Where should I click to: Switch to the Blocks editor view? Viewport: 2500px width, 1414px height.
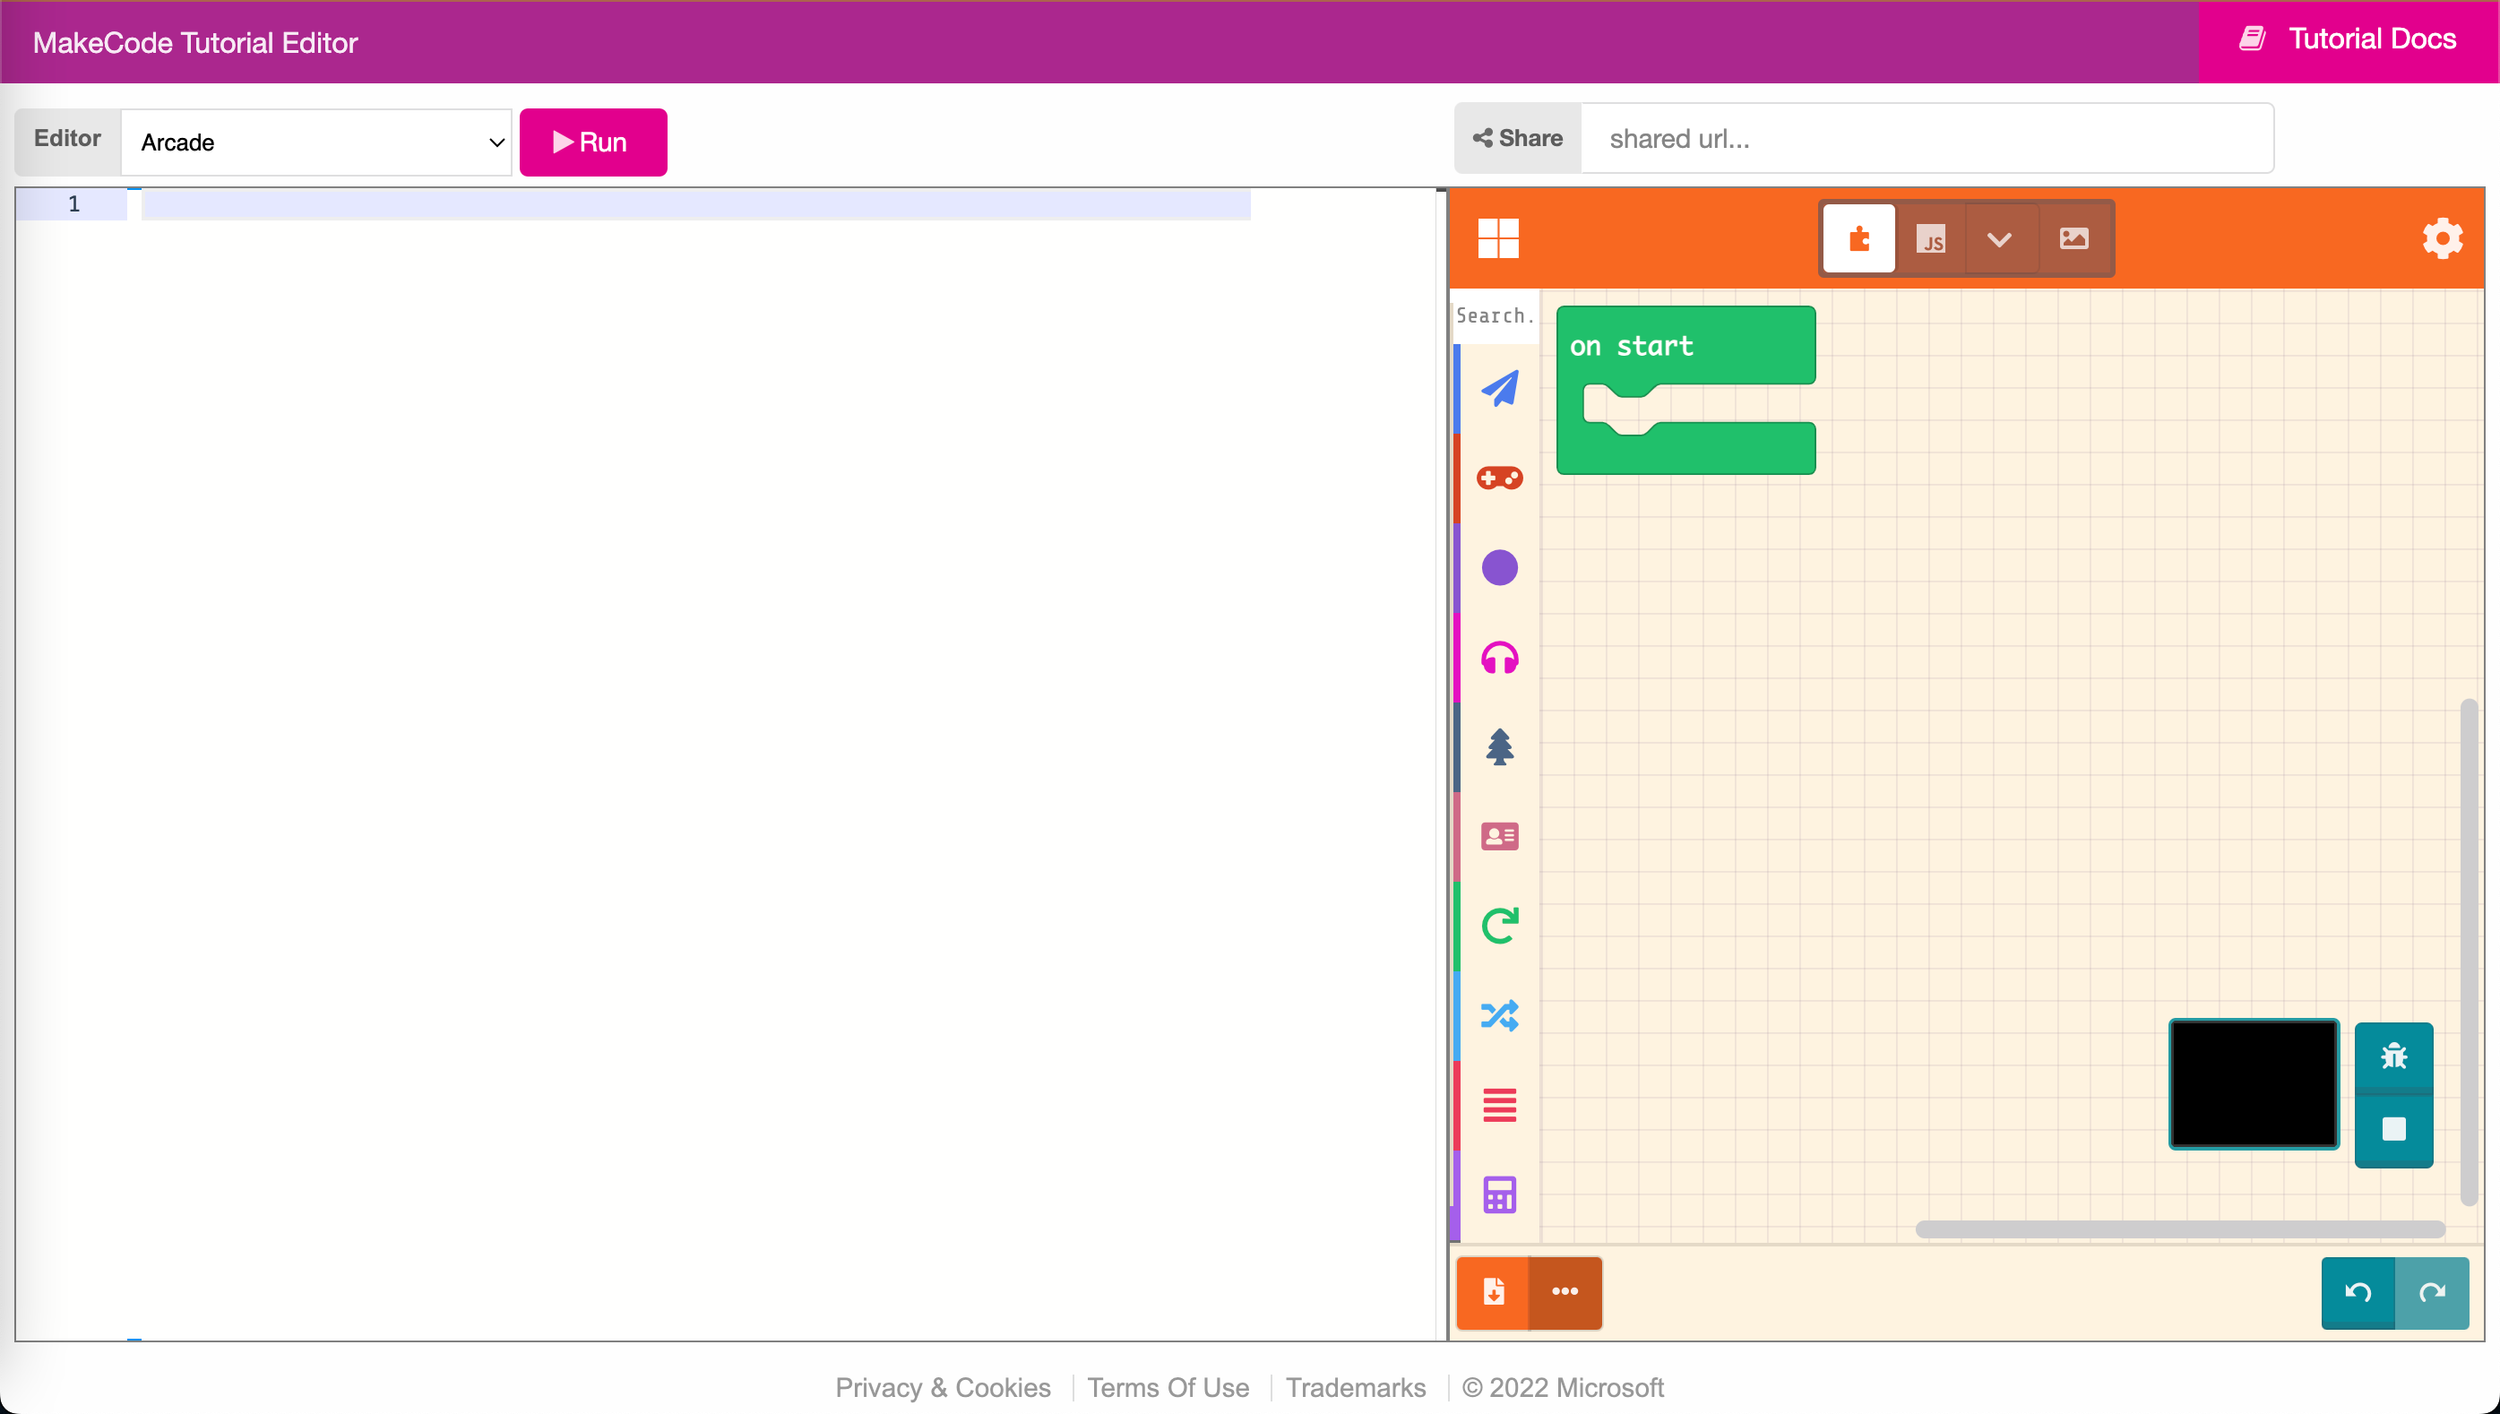click(1858, 239)
